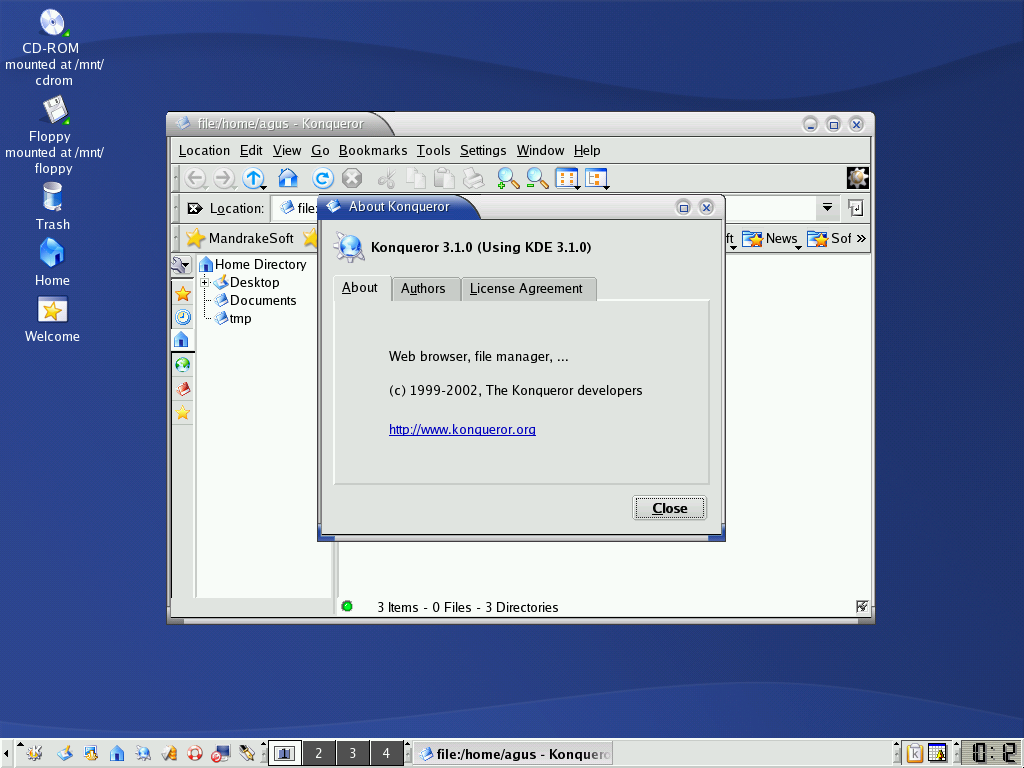Viewport: 1024px width, 768px height.
Task: Open the location history dropdown arrow
Action: pyautogui.click(x=827, y=208)
